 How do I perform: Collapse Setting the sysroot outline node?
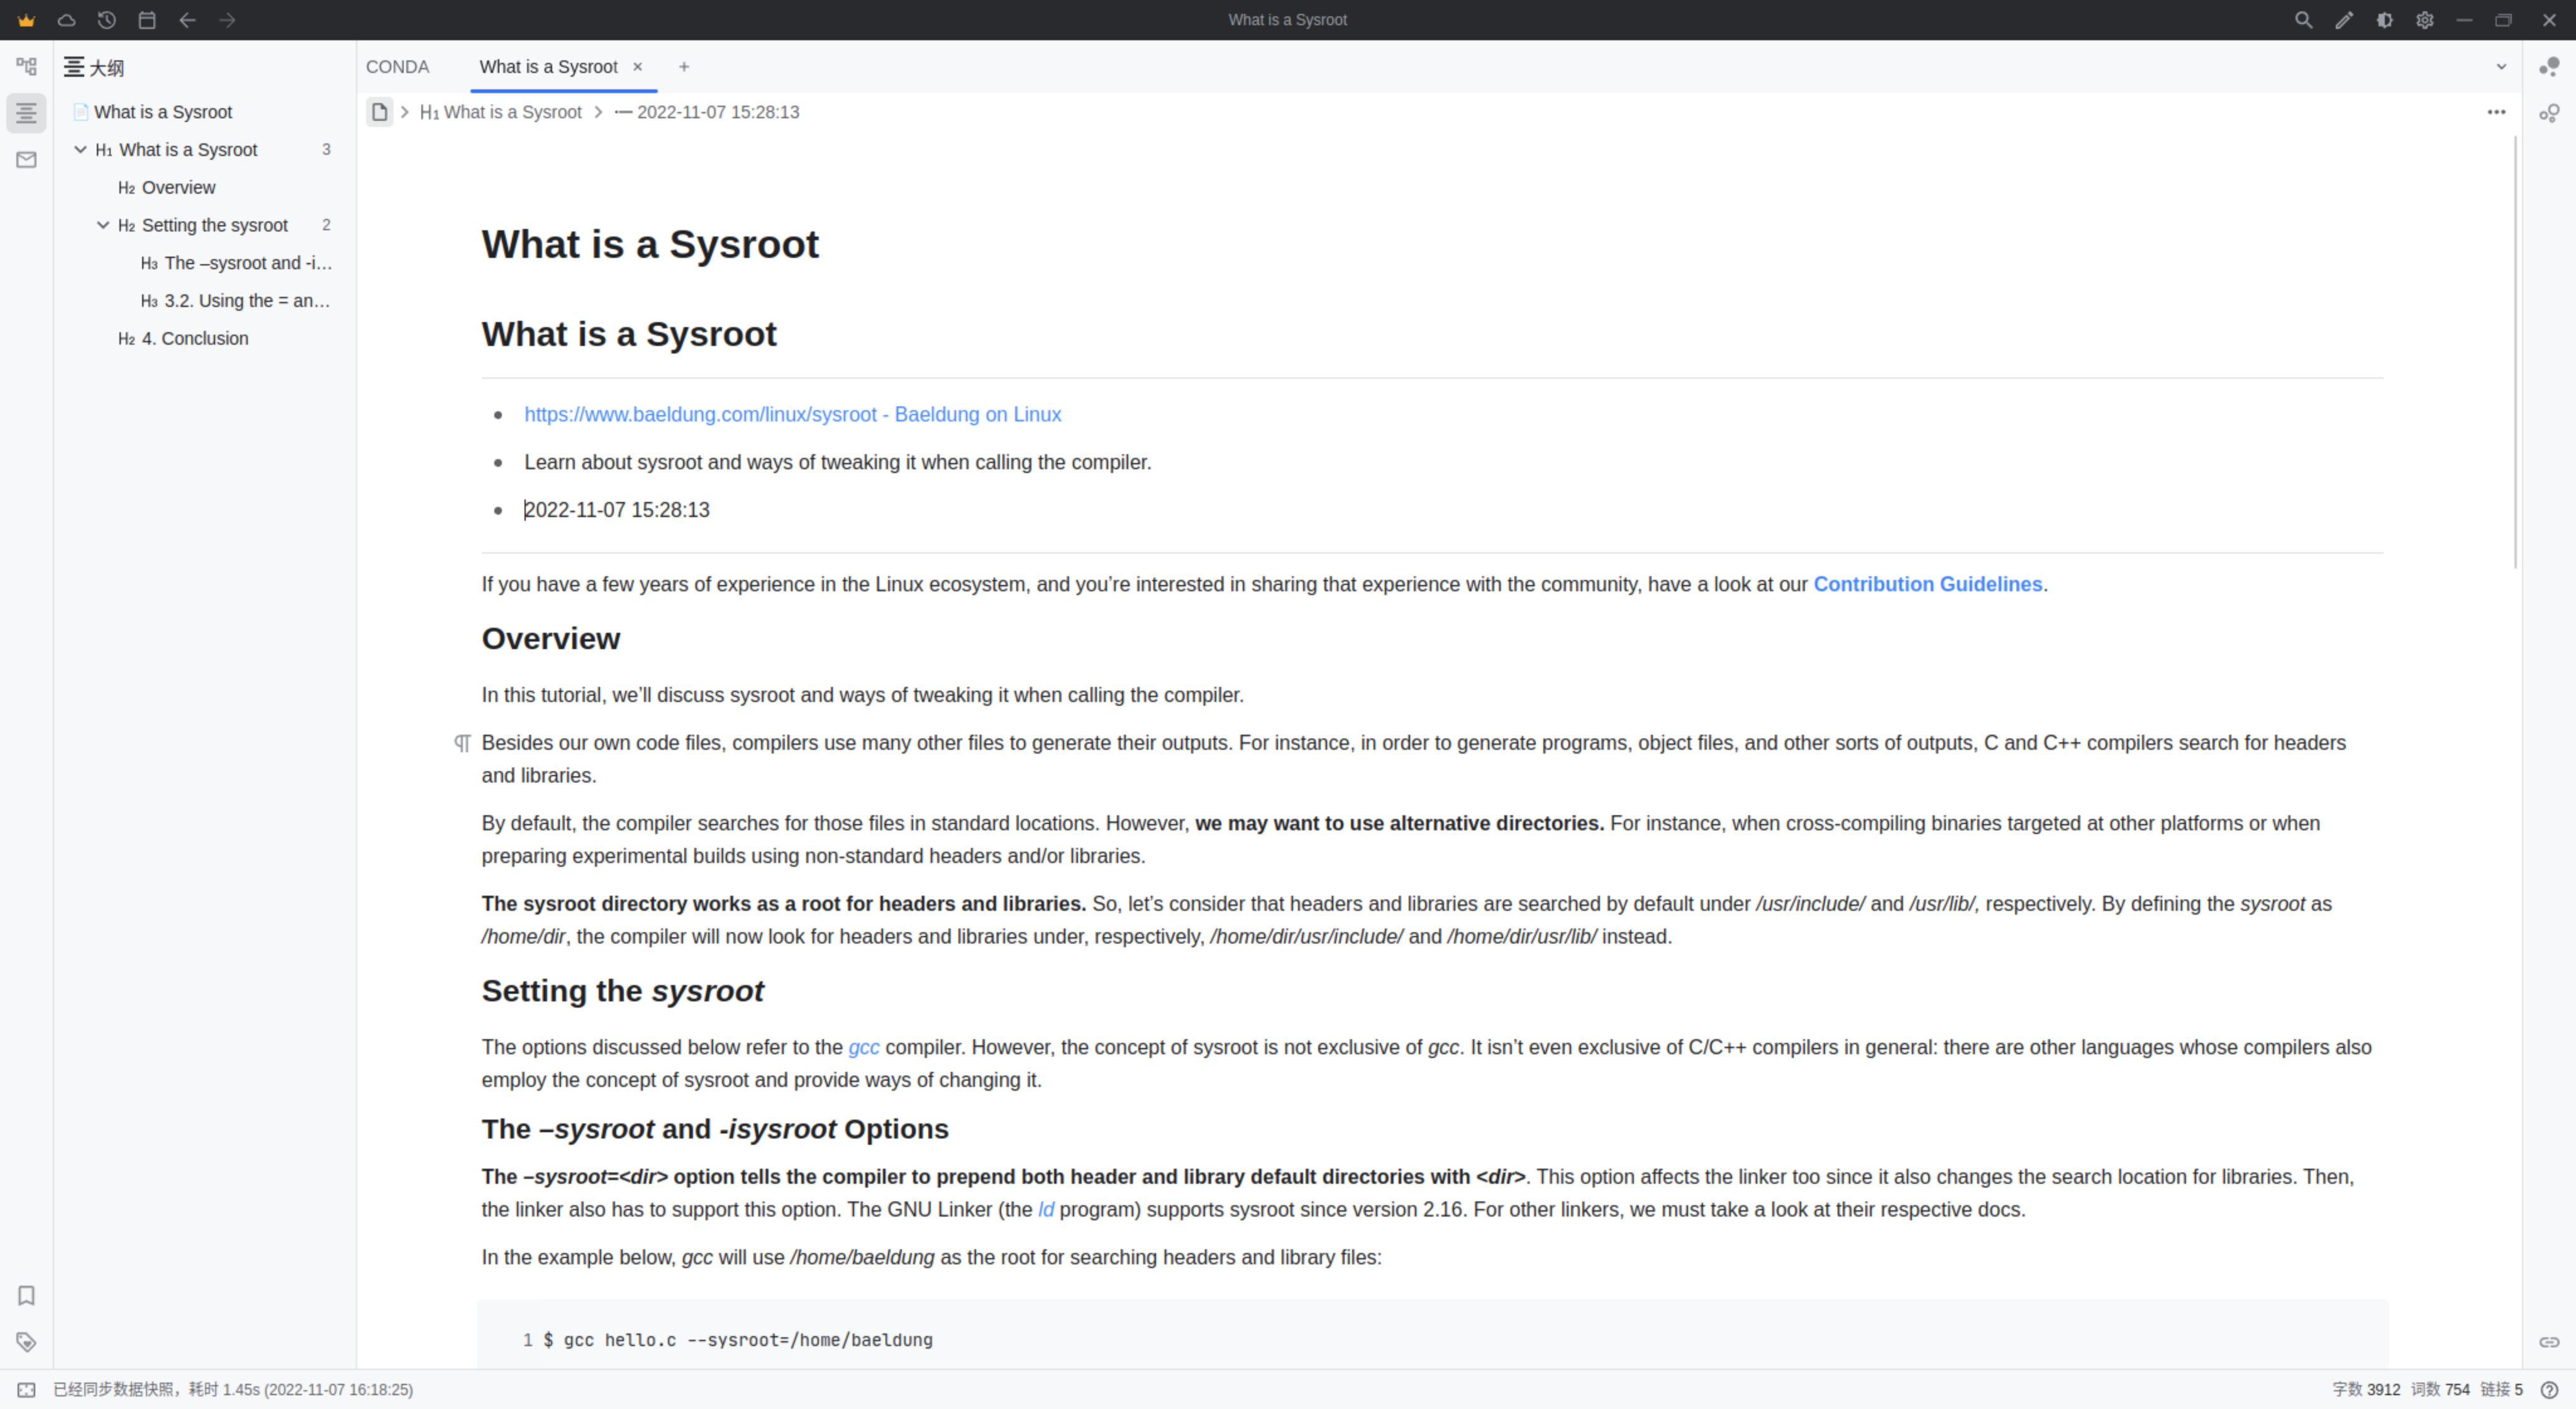(x=103, y=225)
